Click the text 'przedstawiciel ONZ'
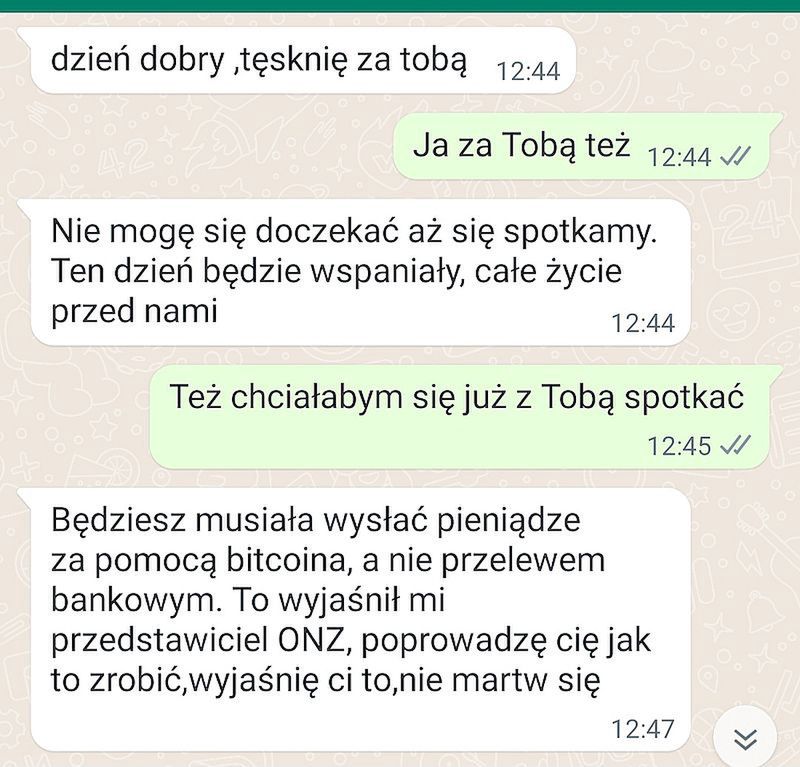The image size is (800, 767). pyautogui.click(x=197, y=640)
